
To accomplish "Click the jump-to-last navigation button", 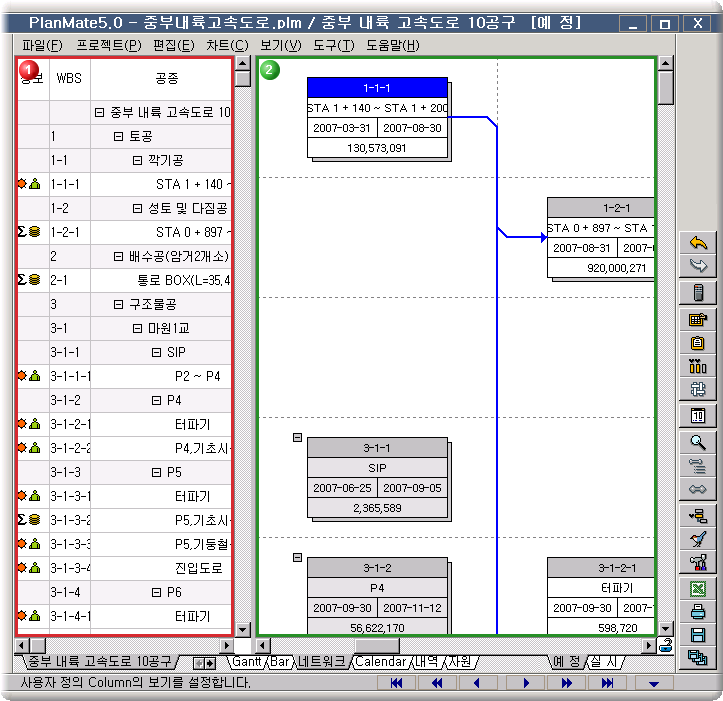I will 607,683.
